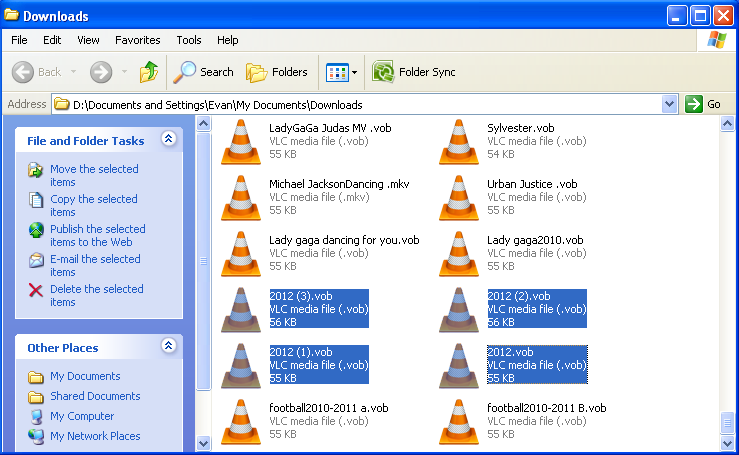739x455 pixels.
Task: Click task pane scrollbar up arrow
Action: pyautogui.click(x=203, y=124)
